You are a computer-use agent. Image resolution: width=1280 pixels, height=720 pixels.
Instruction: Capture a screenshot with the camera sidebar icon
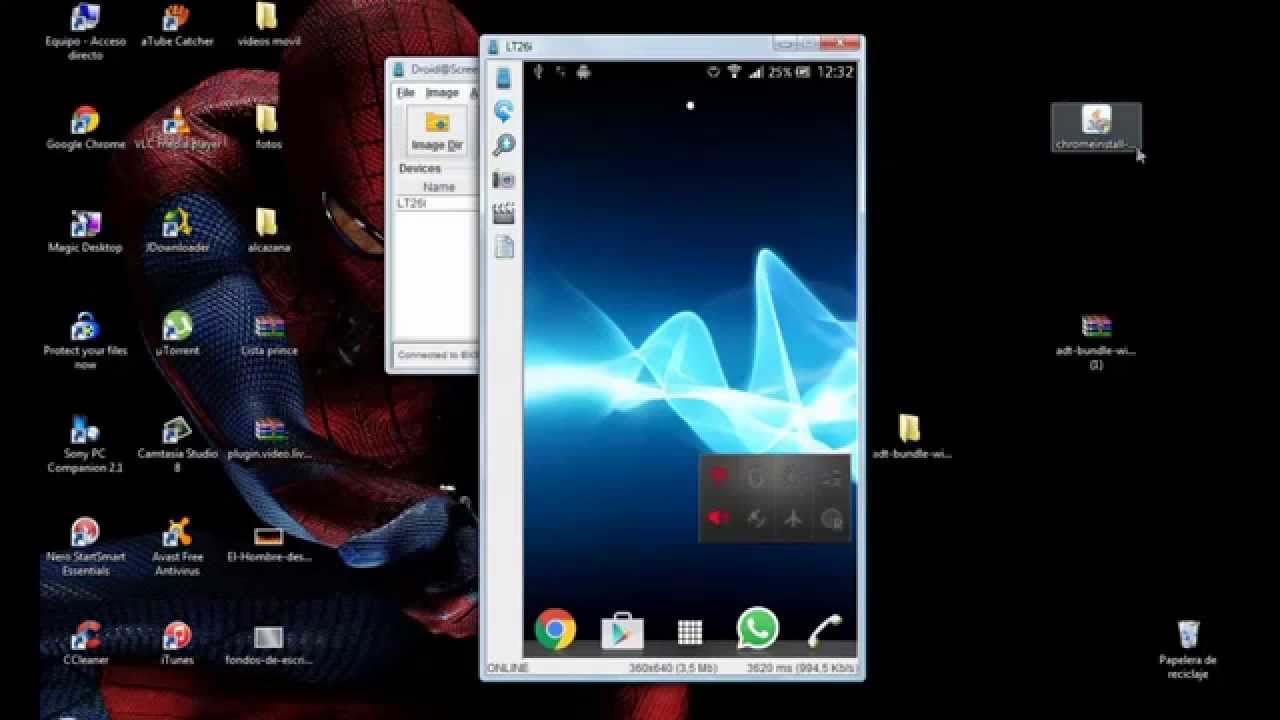pos(504,180)
